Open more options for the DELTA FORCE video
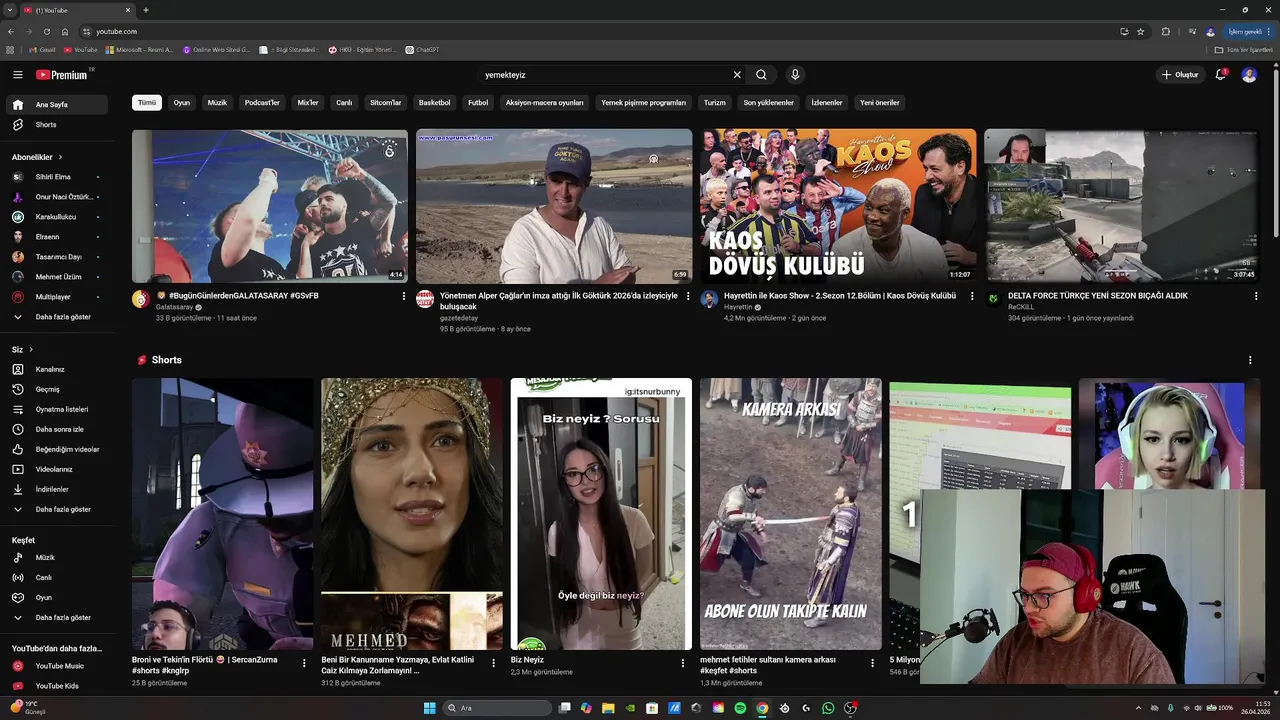The width and height of the screenshot is (1280, 720). (x=1256, y=296)
